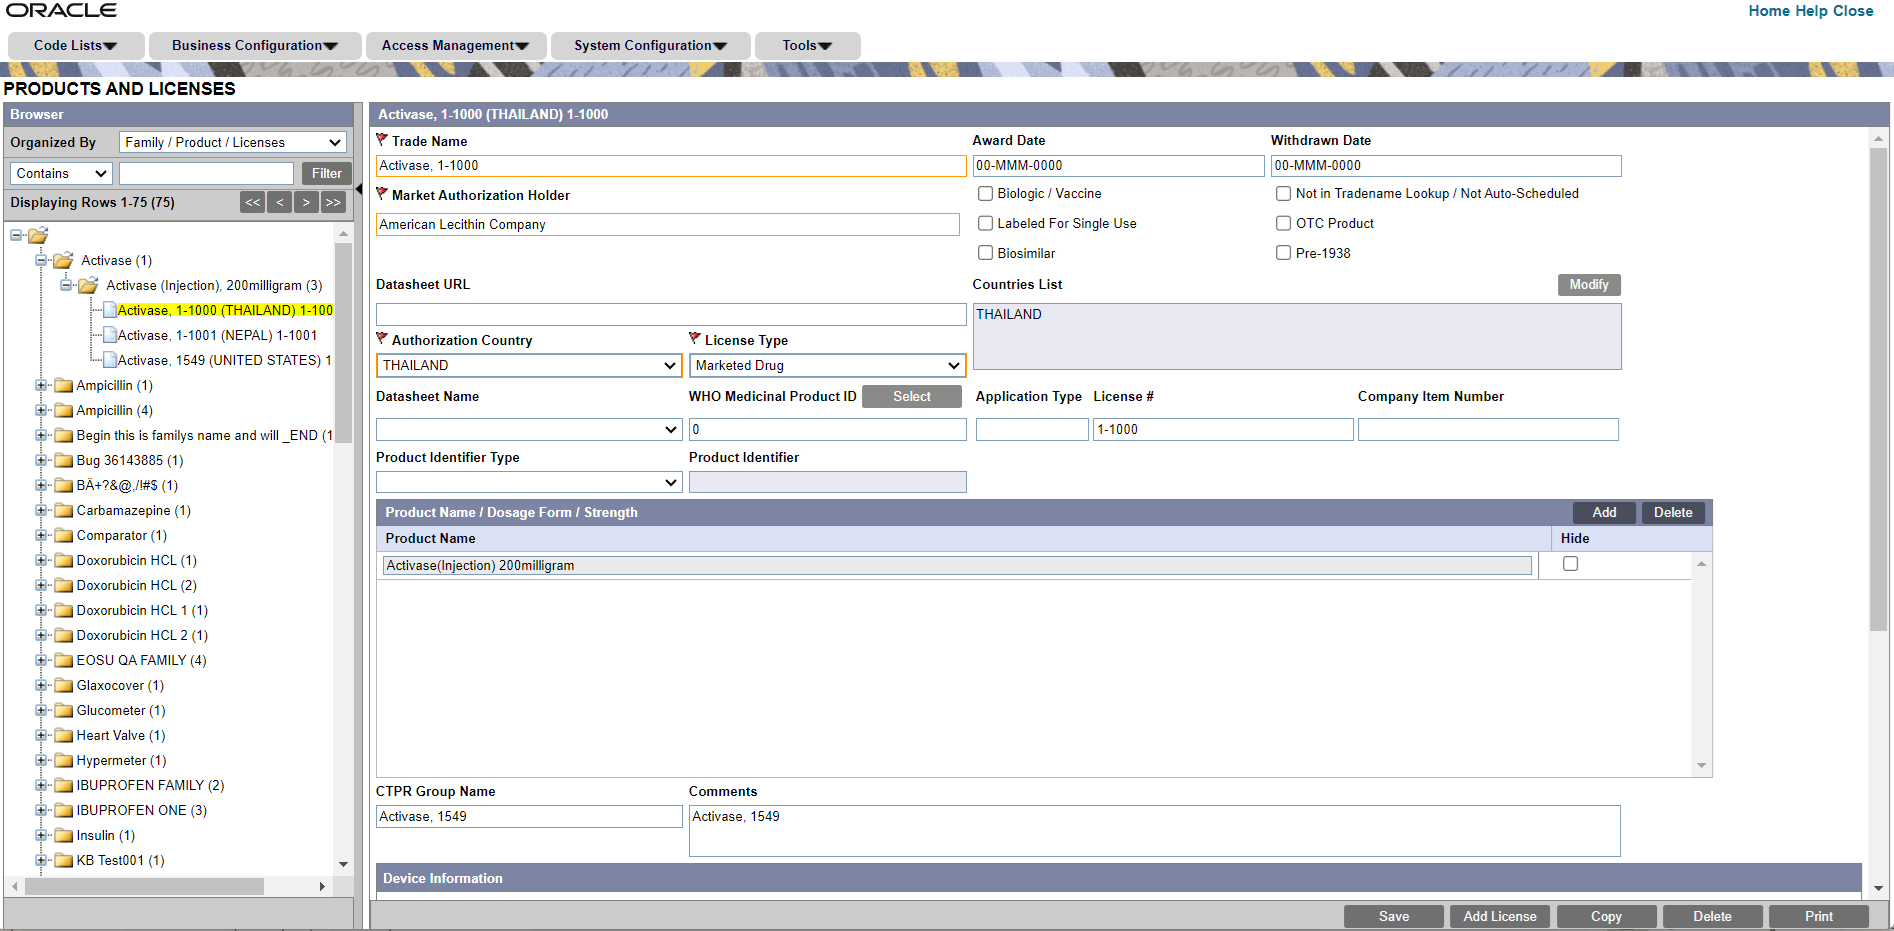Click the Close link
This screenshot has height=931, width=1894.
1853,11
